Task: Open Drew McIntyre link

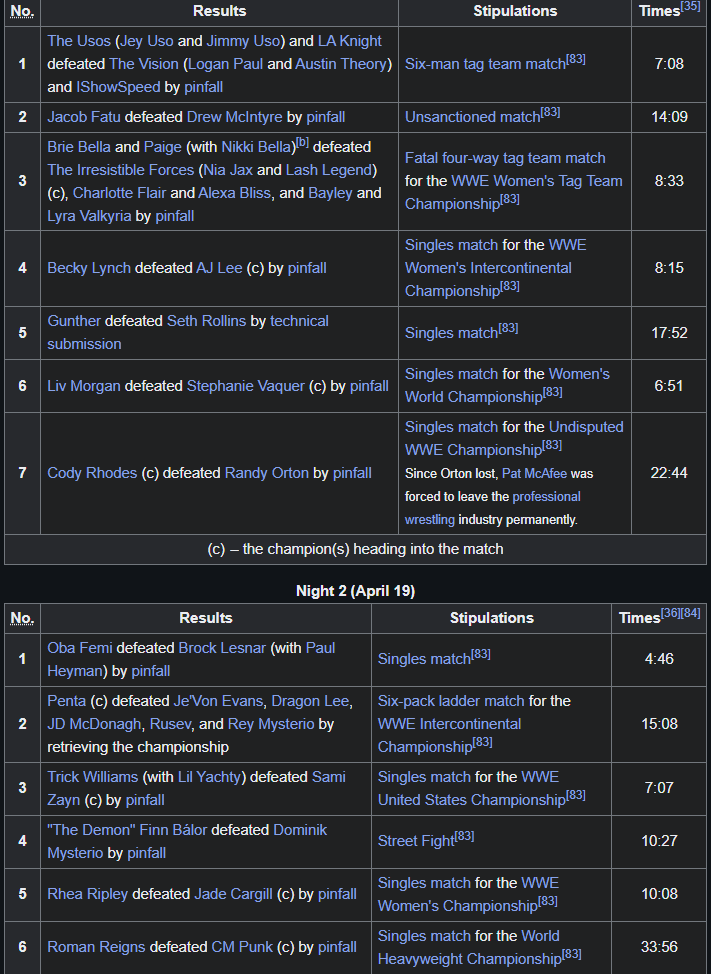Action: pos(234,117)
